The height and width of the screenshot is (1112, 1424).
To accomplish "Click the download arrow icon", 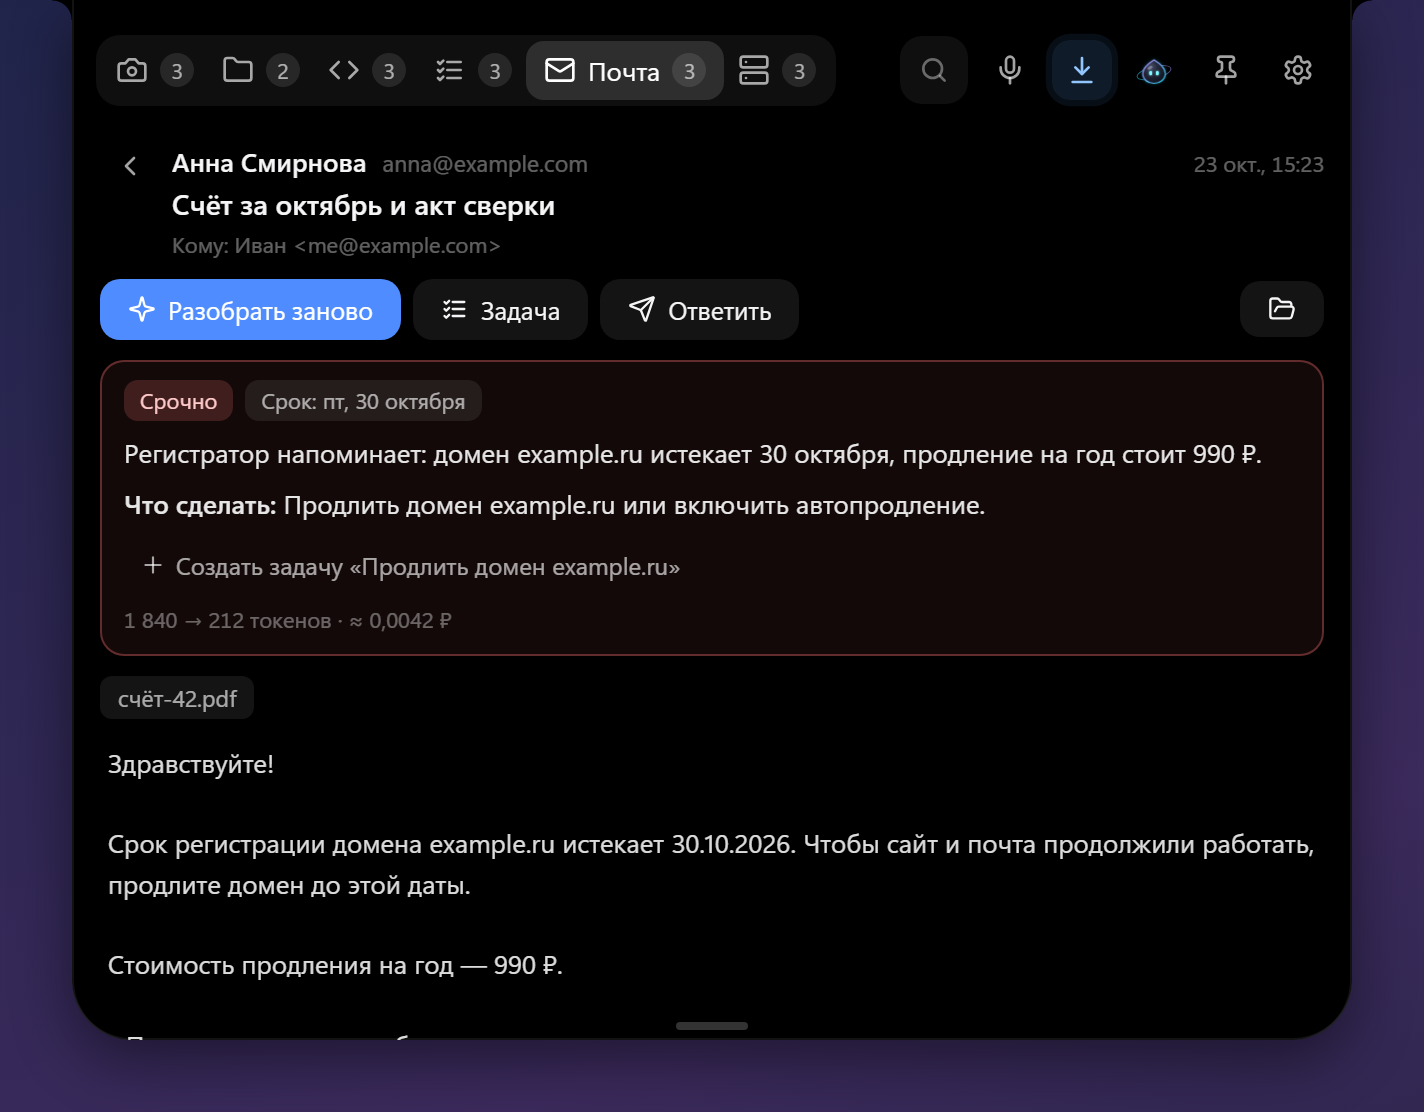I will click(1082, 70).
